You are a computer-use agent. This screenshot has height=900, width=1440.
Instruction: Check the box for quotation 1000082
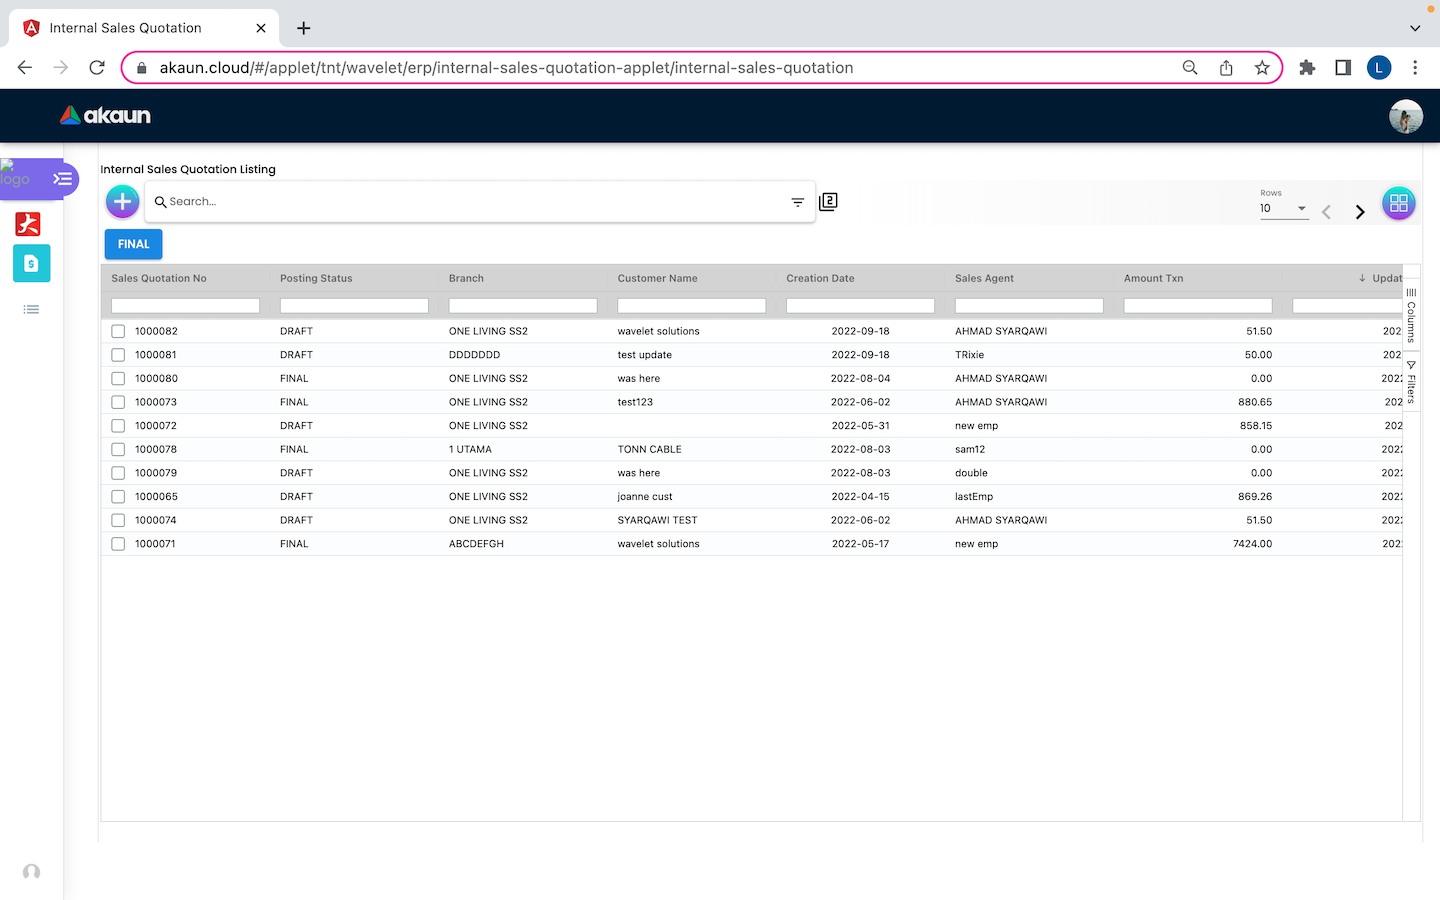tap(118, 331)
